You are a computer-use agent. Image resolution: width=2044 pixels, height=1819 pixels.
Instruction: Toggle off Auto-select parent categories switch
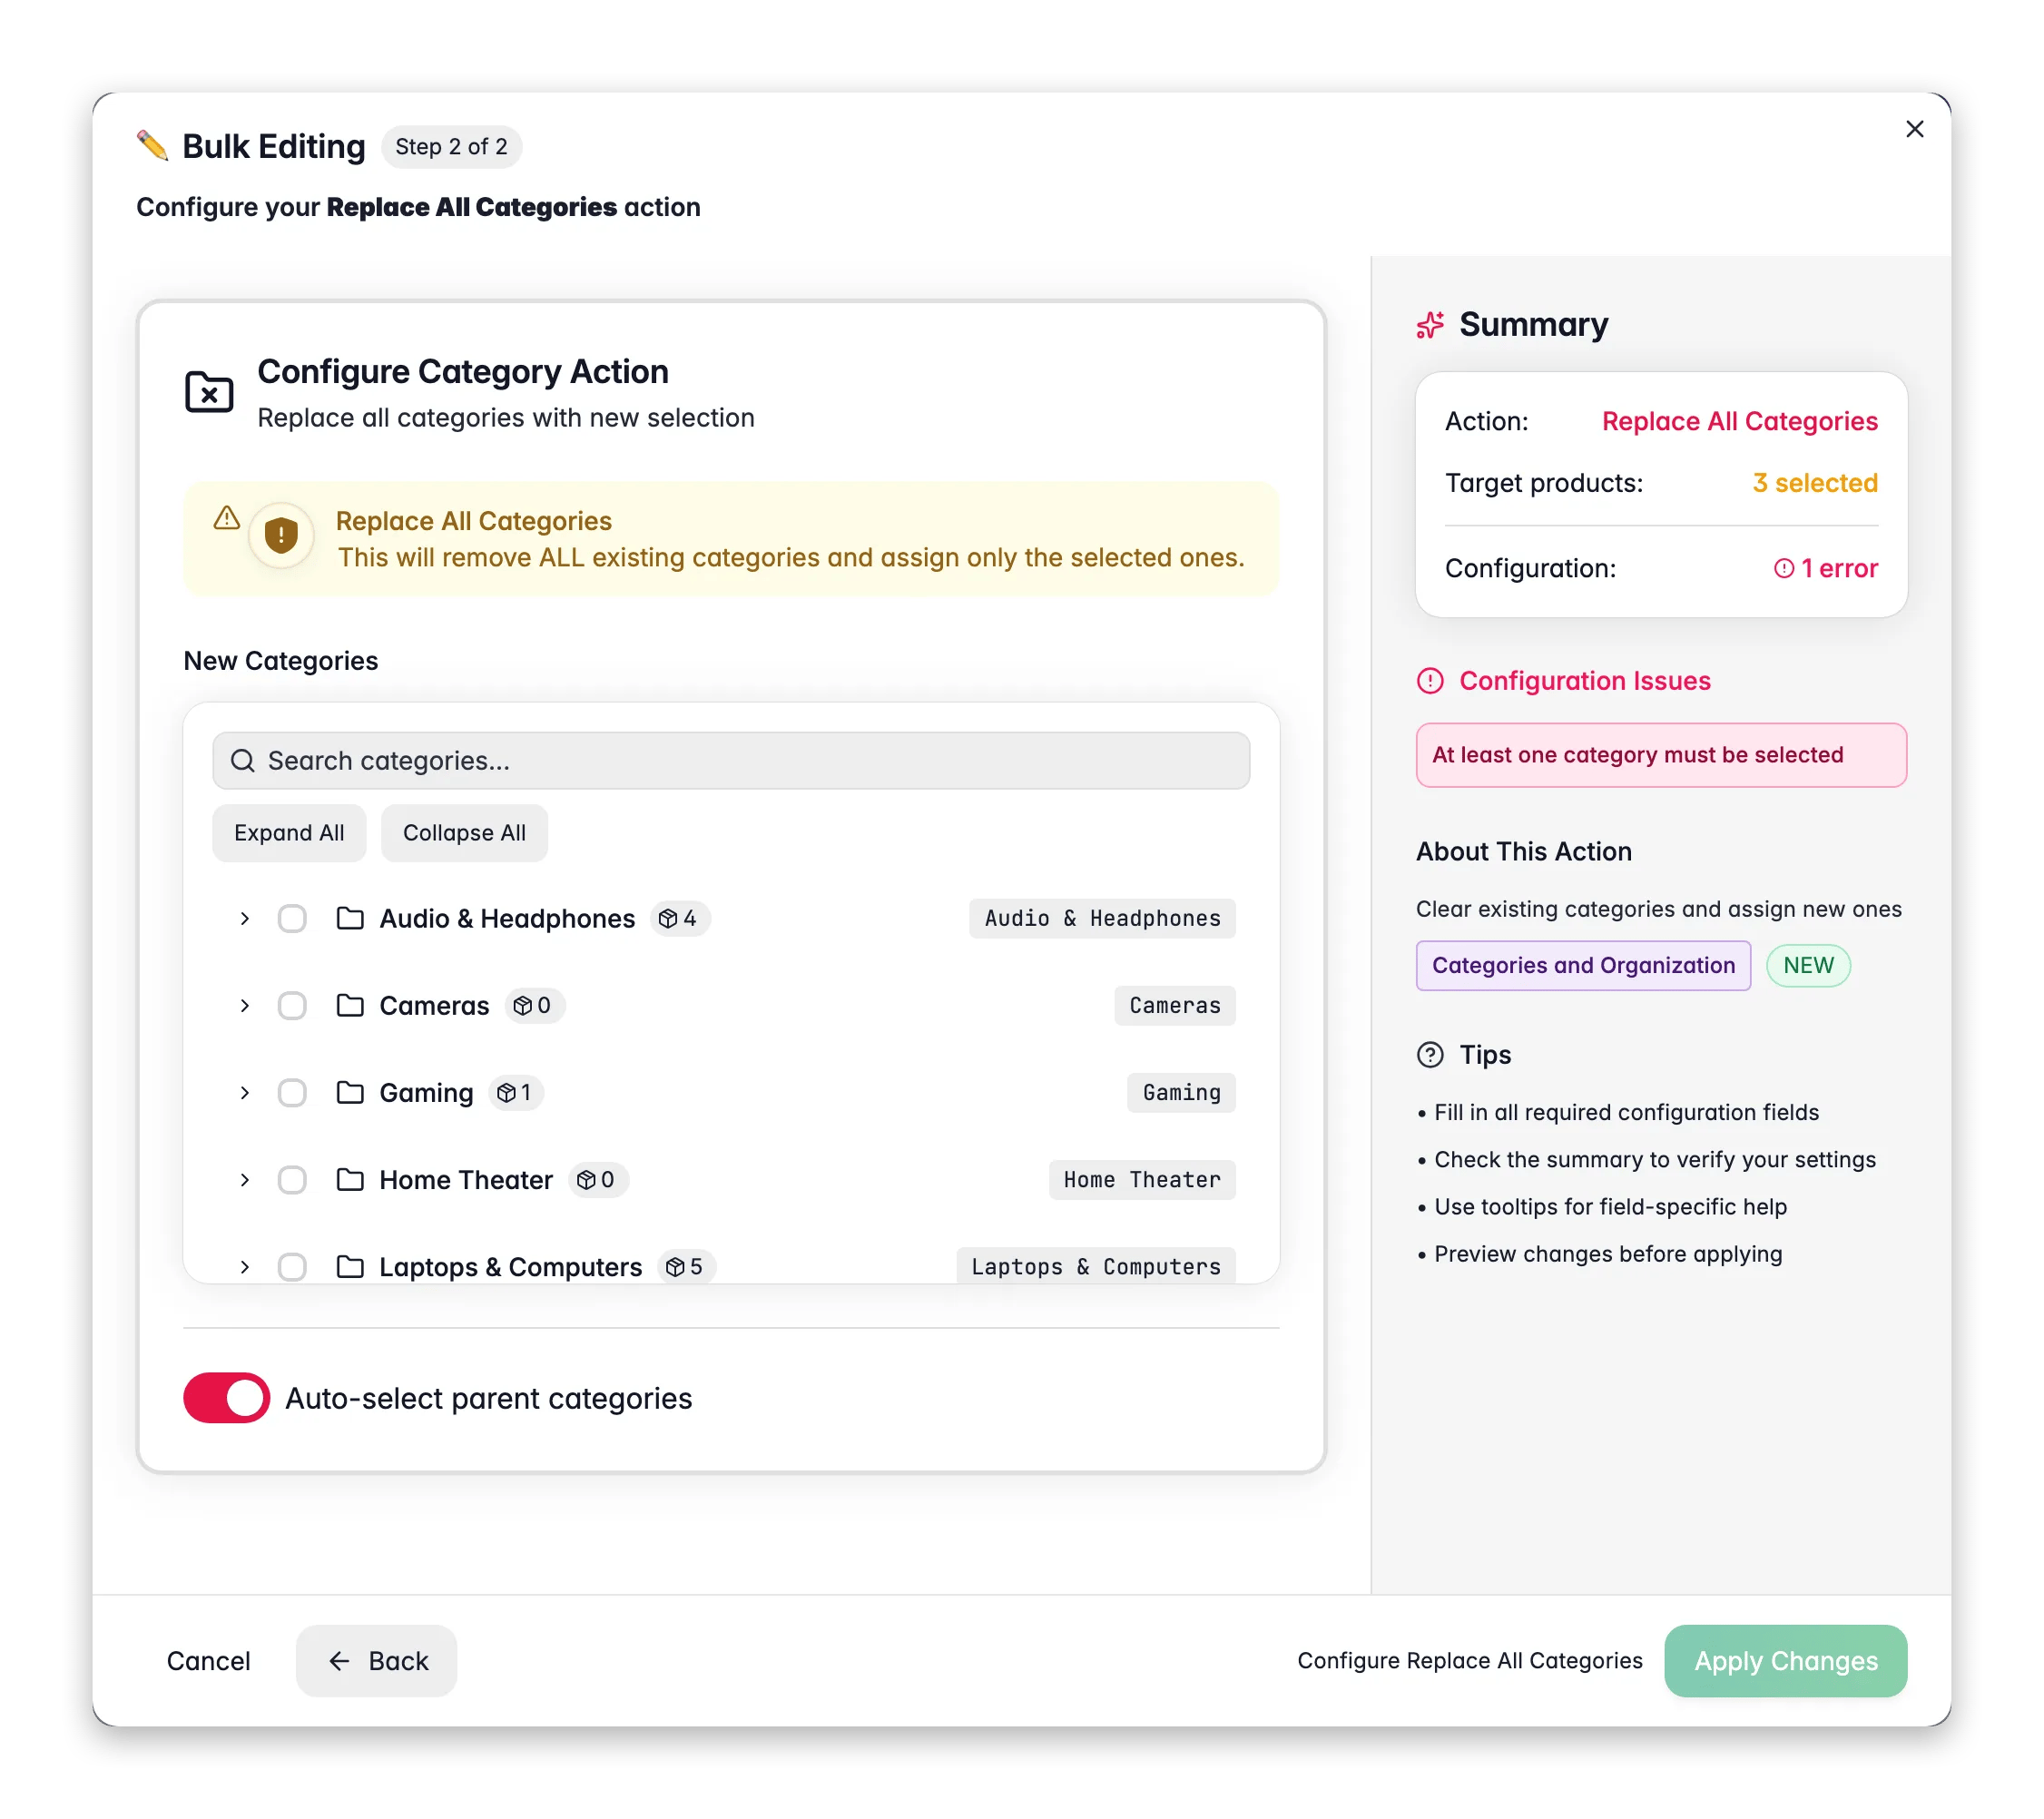point(227,1397)
